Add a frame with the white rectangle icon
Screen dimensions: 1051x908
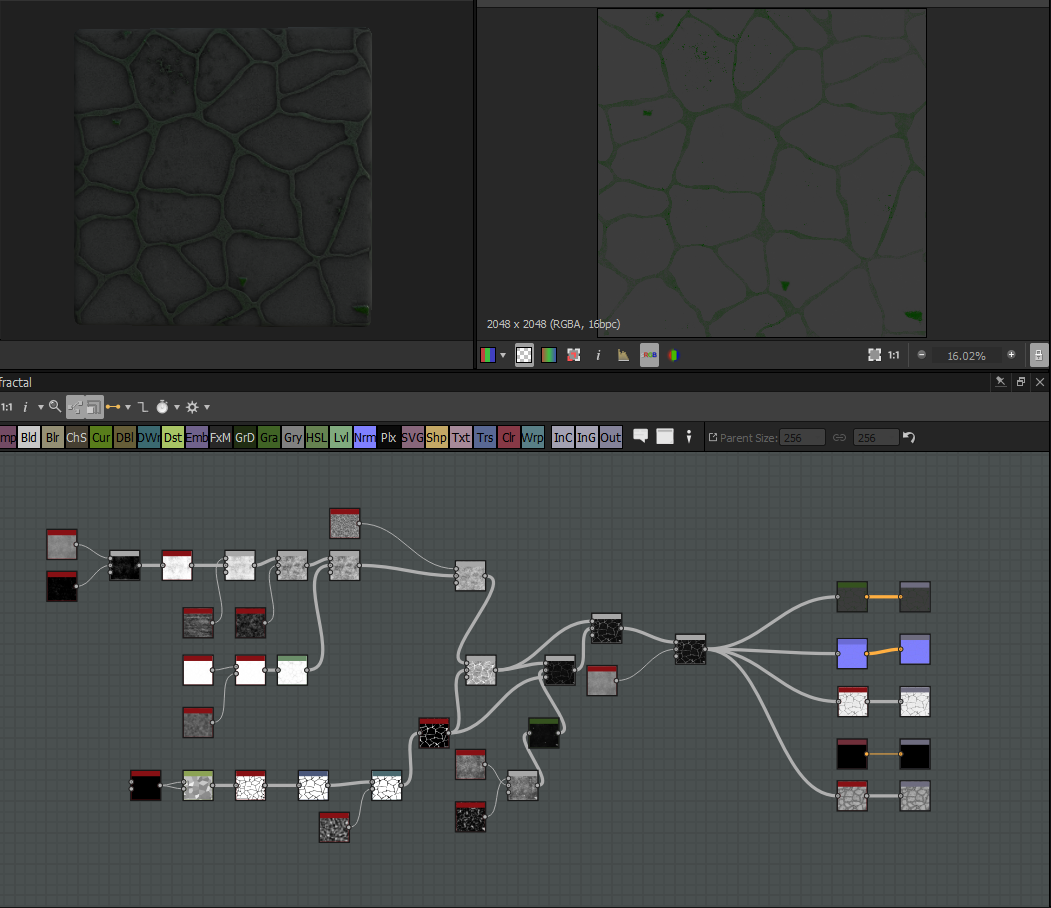tap(665, 437)
